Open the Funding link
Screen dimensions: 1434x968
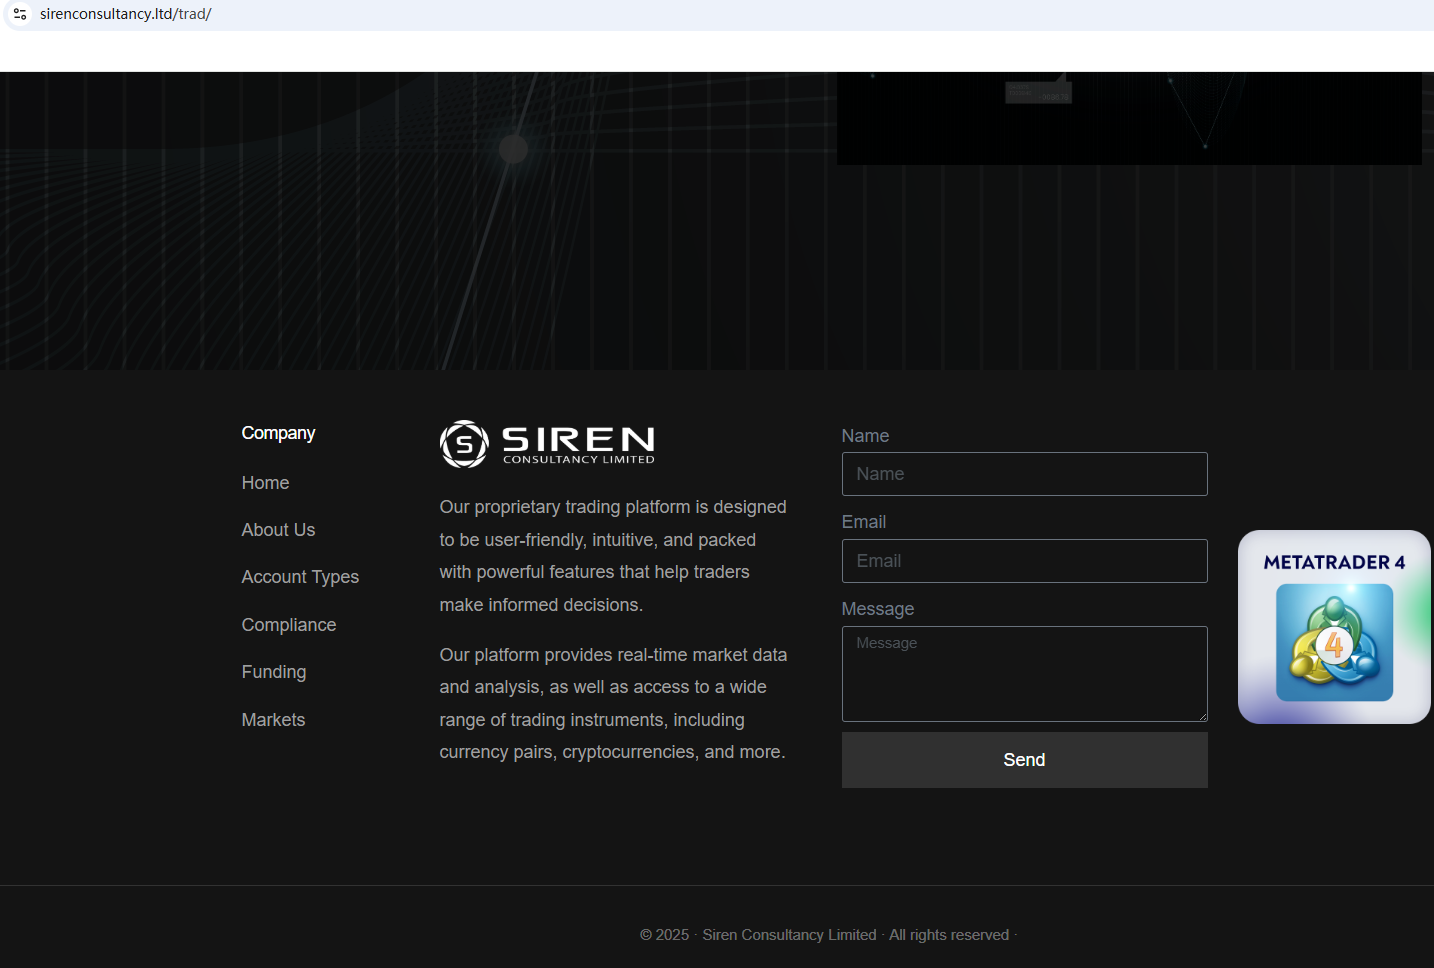click(x=274, y=672)
